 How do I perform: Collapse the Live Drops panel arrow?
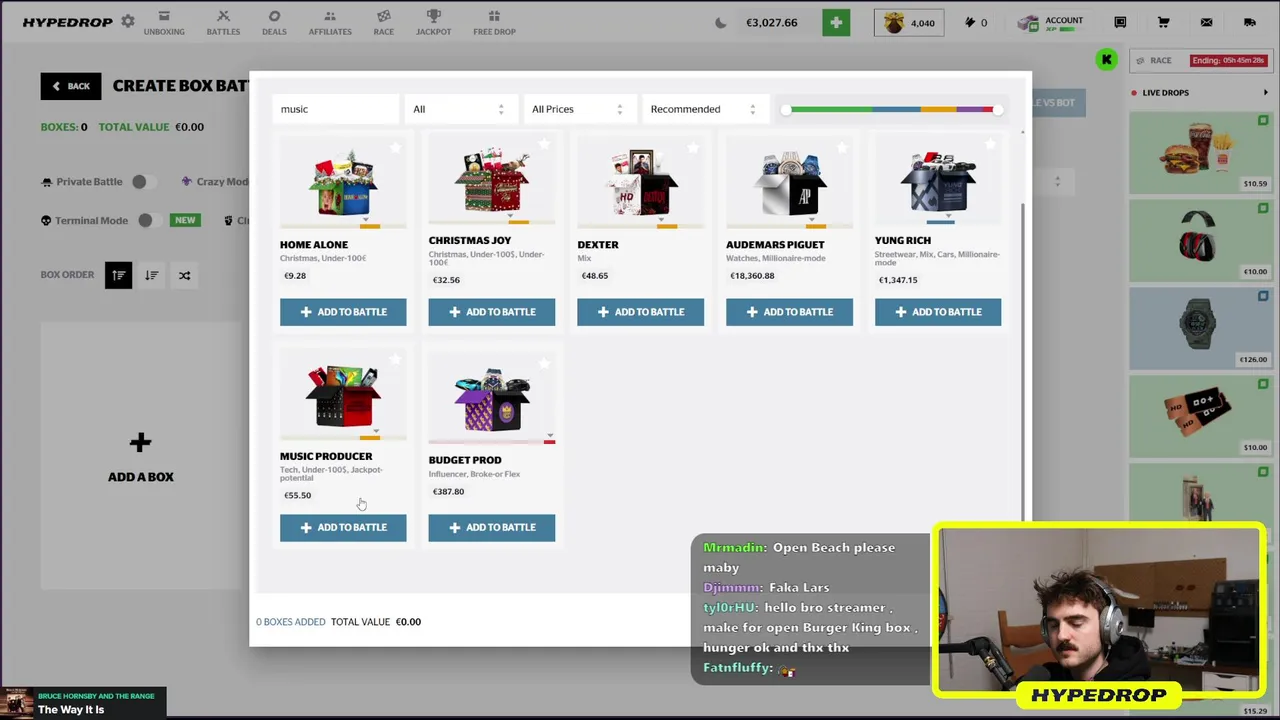pos(1265,93)
